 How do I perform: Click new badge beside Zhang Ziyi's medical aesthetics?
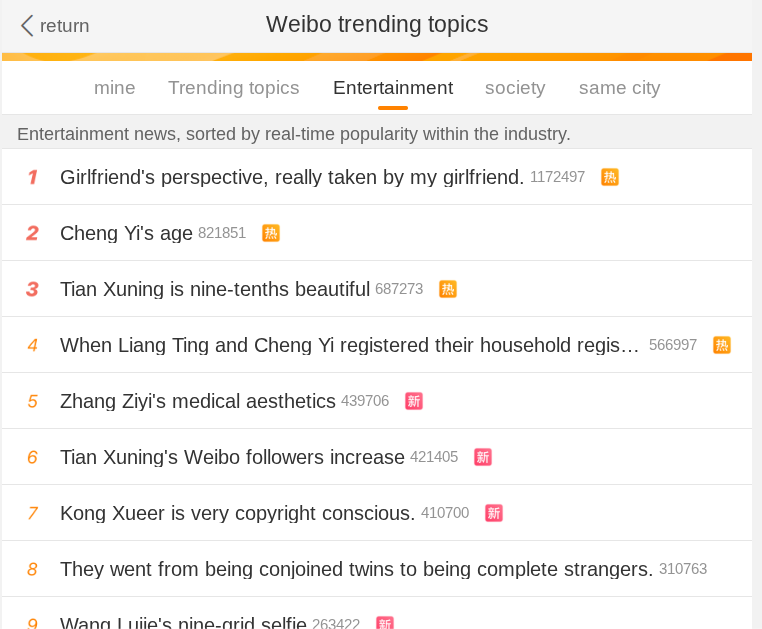pyautogui.click(x=414, y=401)
